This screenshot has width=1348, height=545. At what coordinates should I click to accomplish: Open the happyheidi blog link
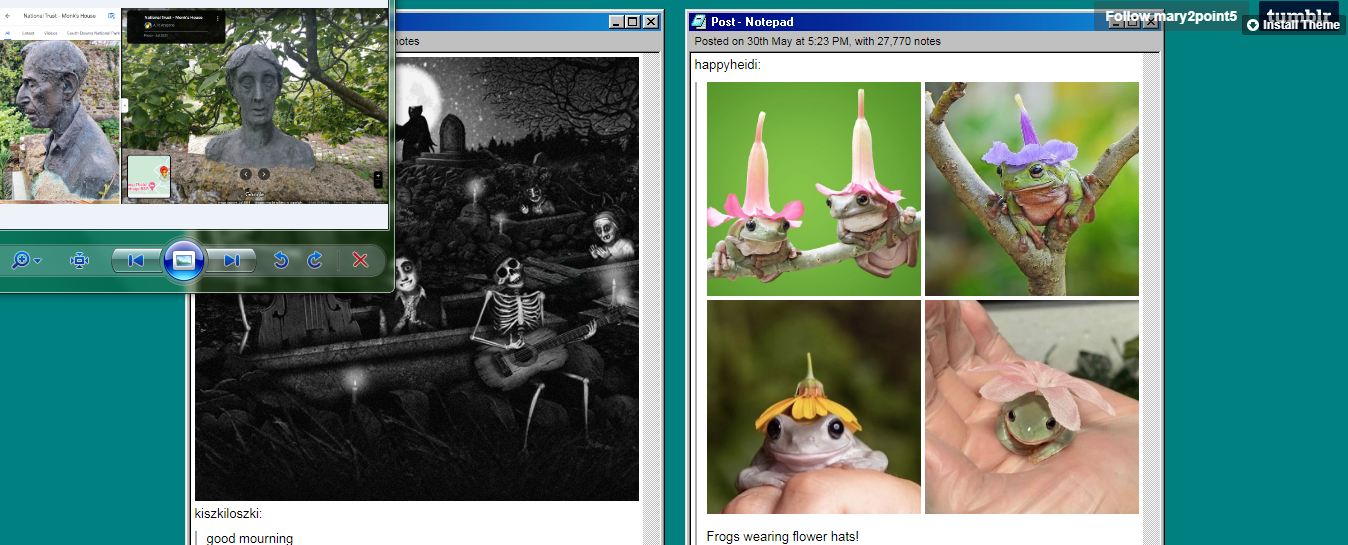(727, 65)
